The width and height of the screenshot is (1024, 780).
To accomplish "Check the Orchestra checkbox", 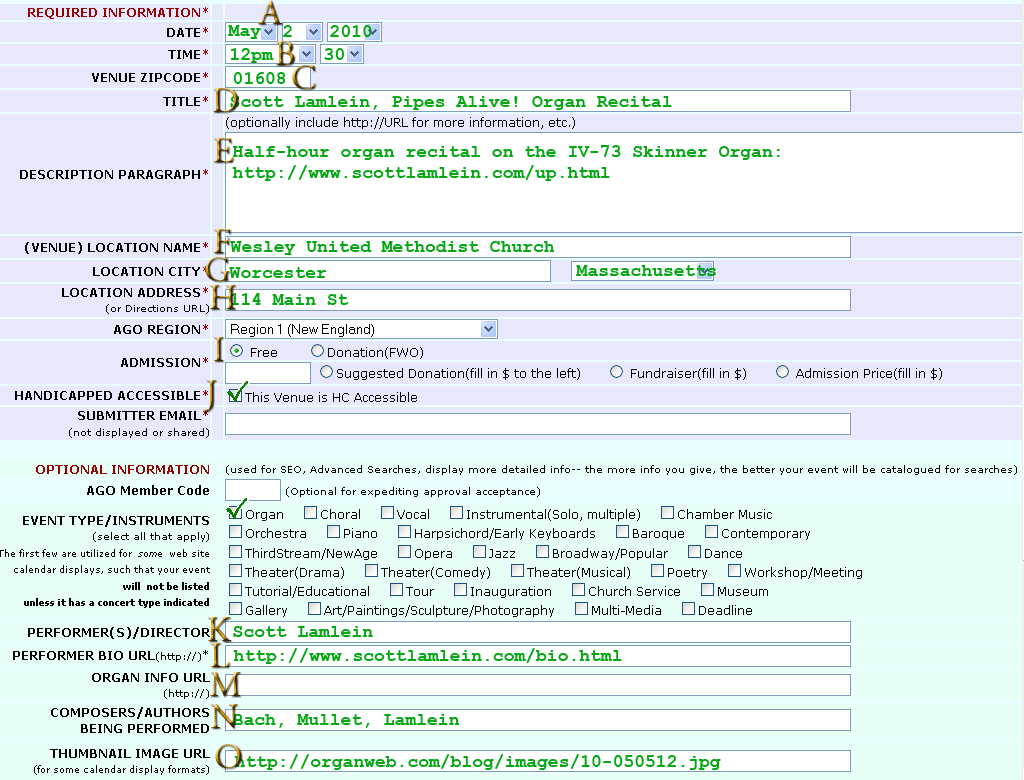I will tap(235, 532).
